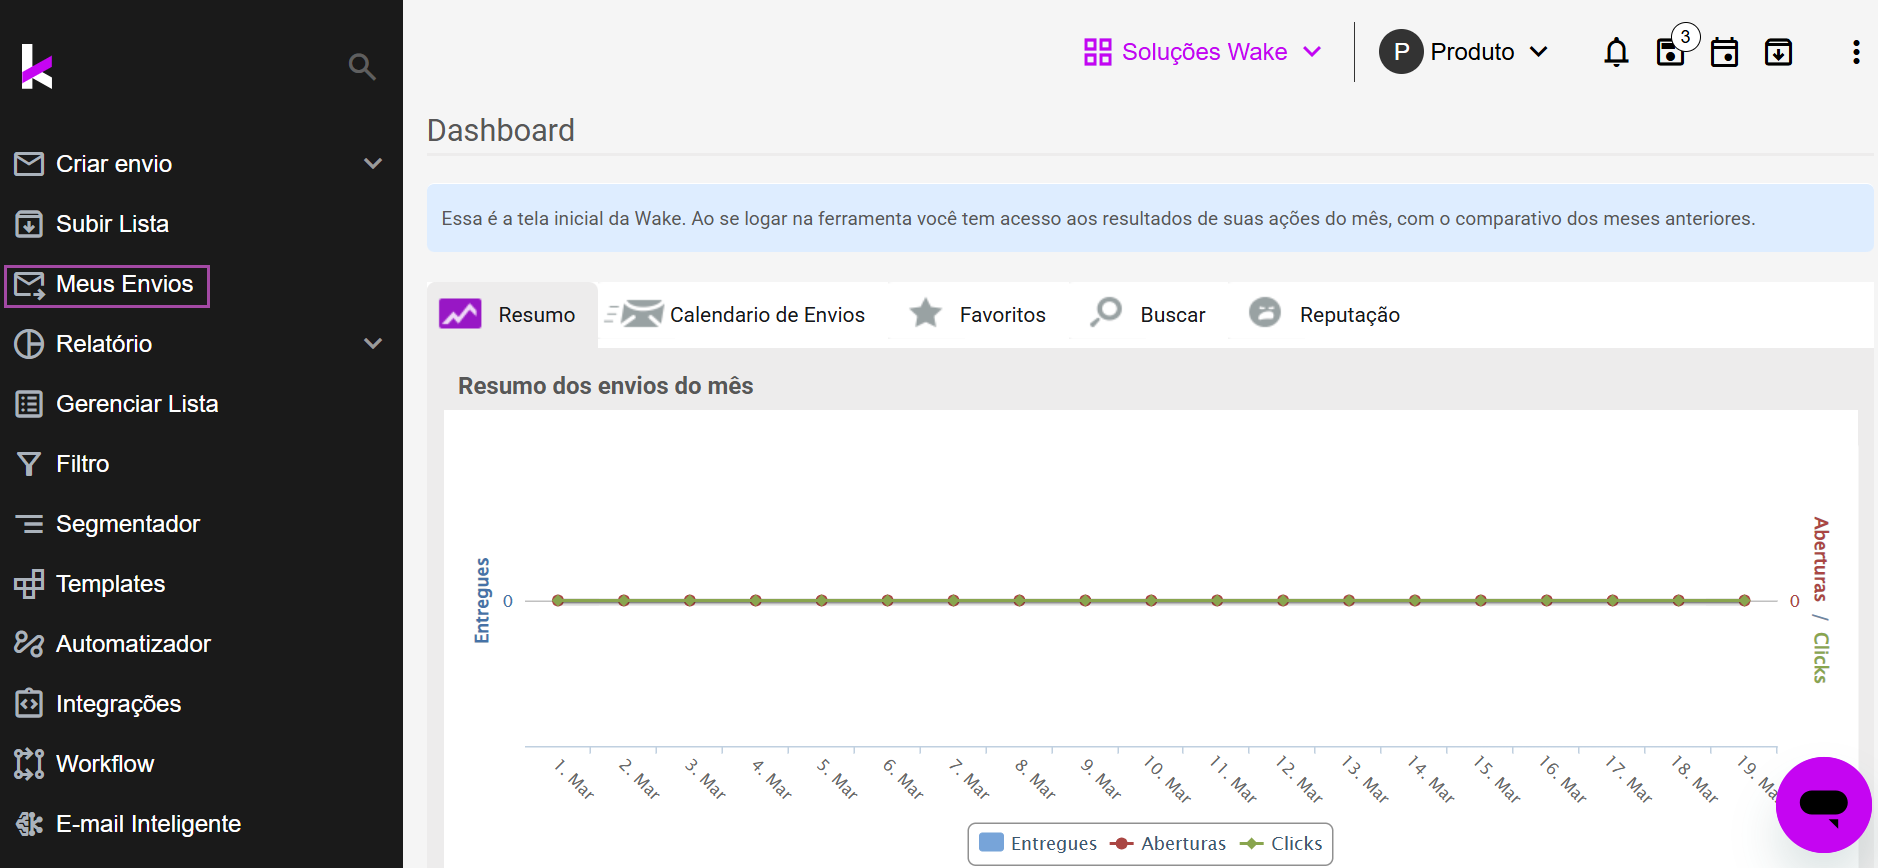Switch to the Resumo tab
Image resolution: width=1878 pixels, height=868 pixels.
tap(512, 314)
